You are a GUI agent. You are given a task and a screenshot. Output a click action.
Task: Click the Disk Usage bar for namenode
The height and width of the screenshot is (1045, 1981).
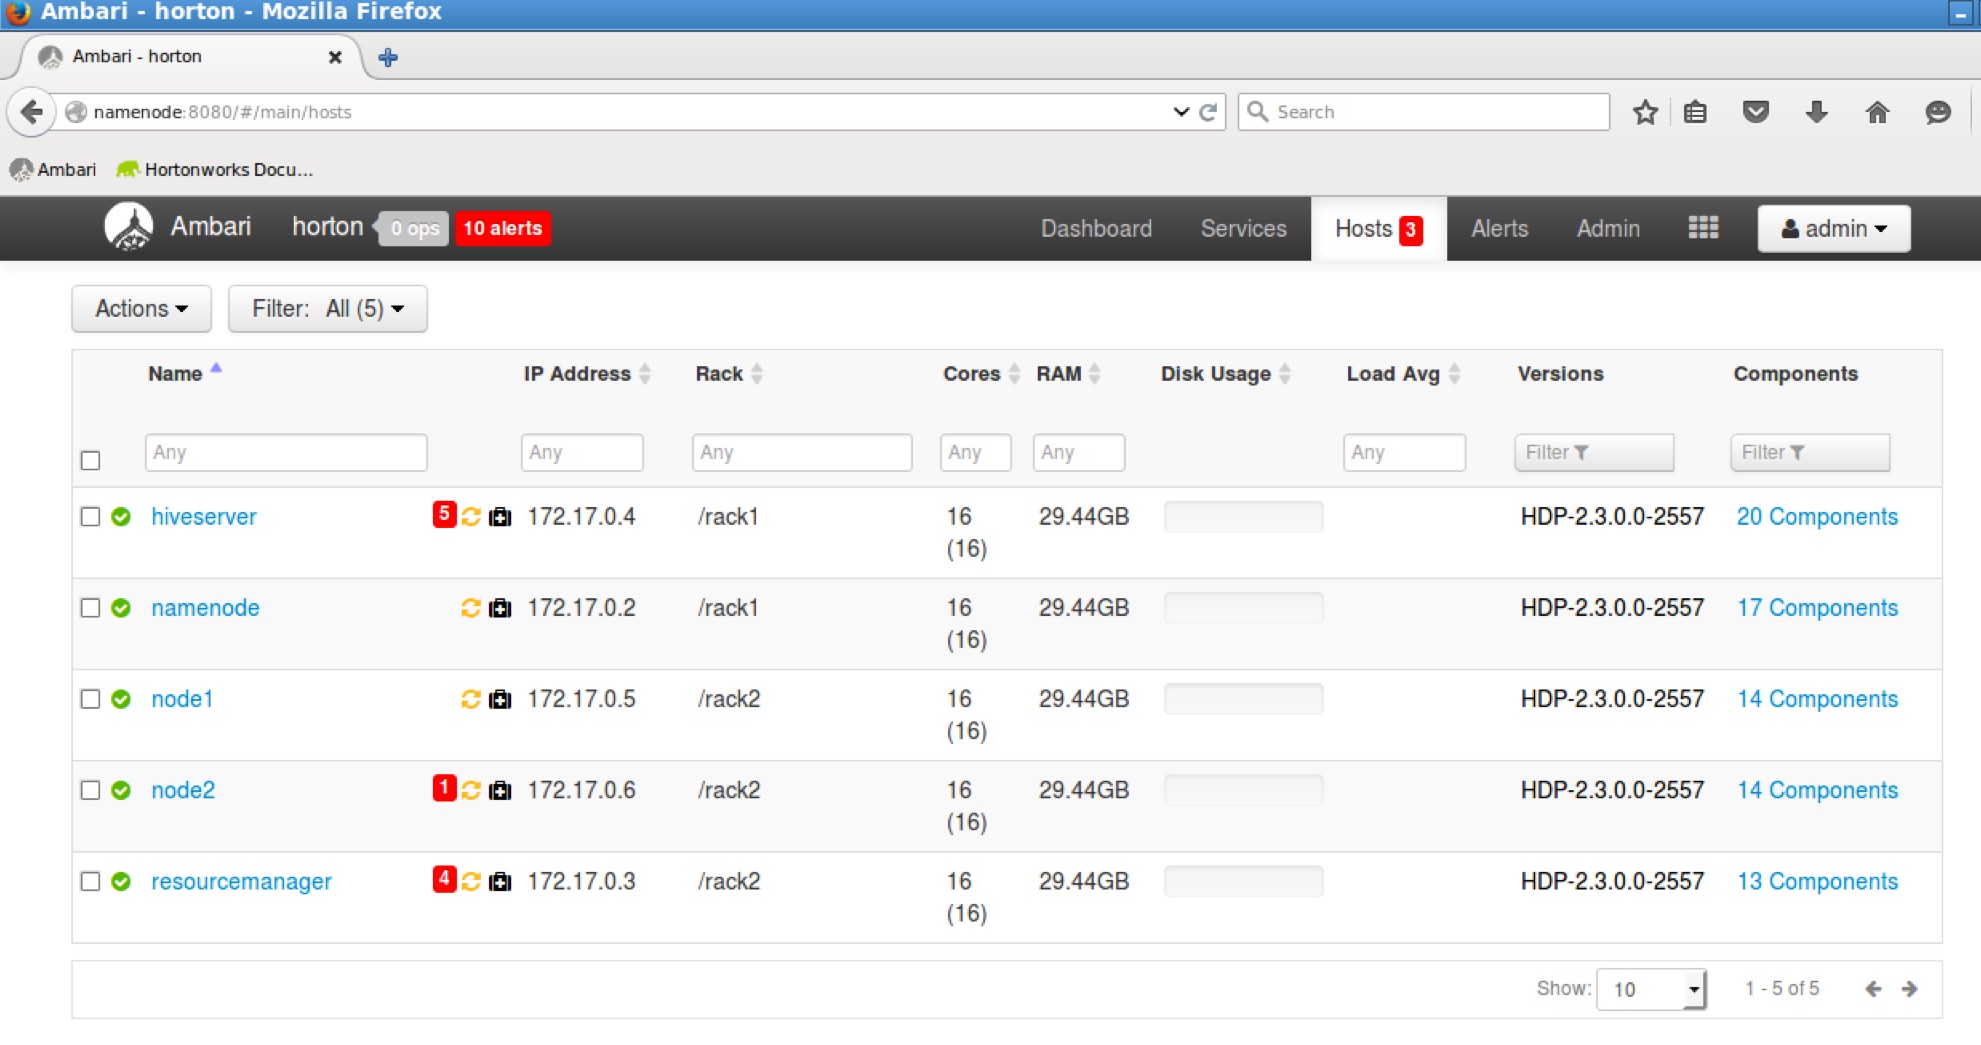(x=1243, y=608)
